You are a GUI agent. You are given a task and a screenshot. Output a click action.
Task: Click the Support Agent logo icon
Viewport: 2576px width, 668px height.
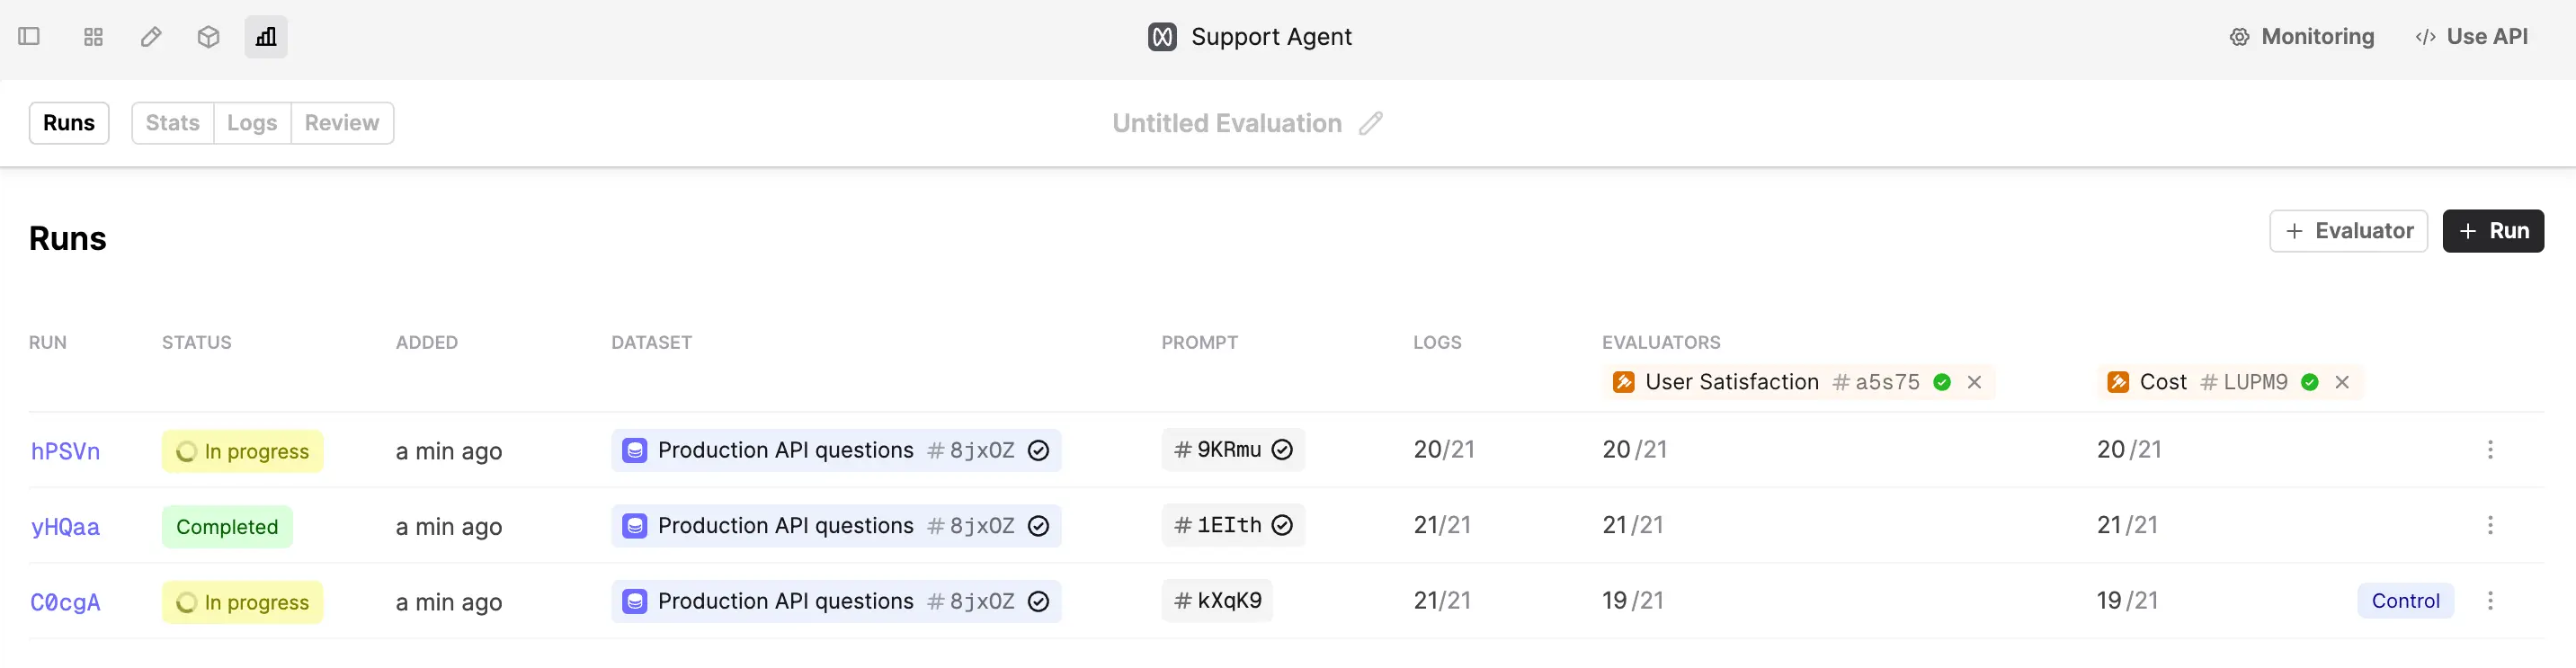[x=1161, y=36]
